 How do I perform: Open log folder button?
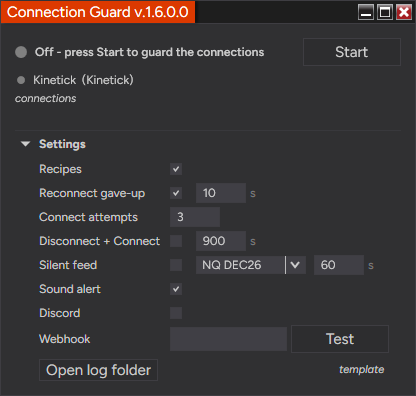point(98,370)
